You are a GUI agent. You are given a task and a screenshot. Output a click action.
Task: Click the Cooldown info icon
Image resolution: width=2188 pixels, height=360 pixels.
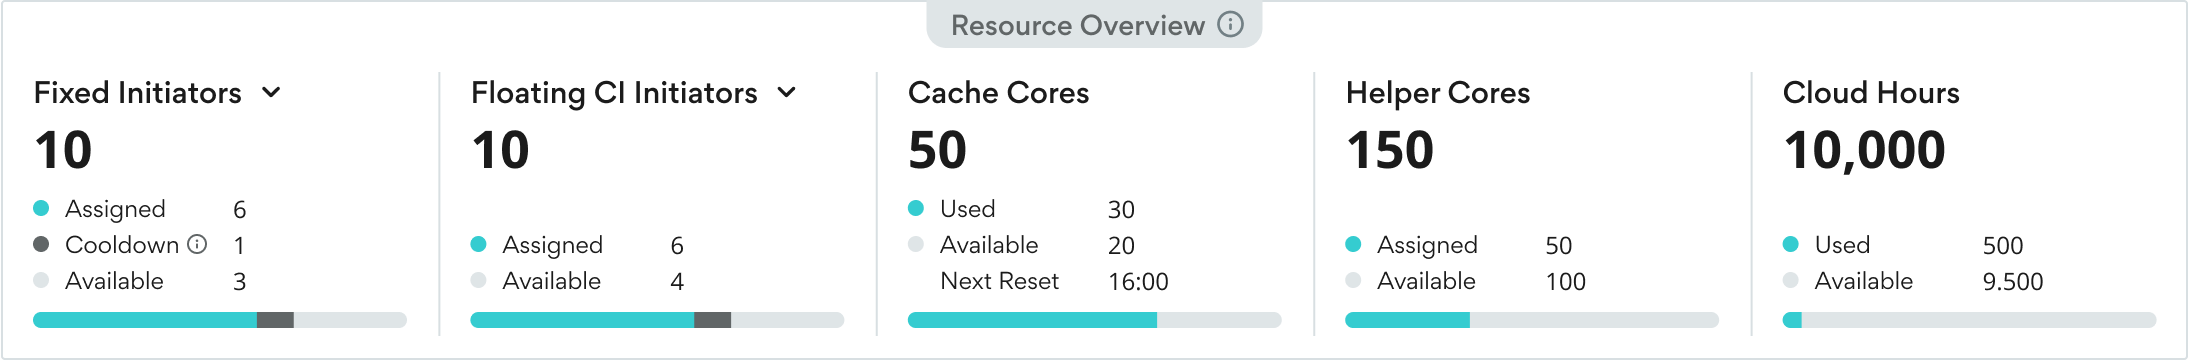(198, 244)
